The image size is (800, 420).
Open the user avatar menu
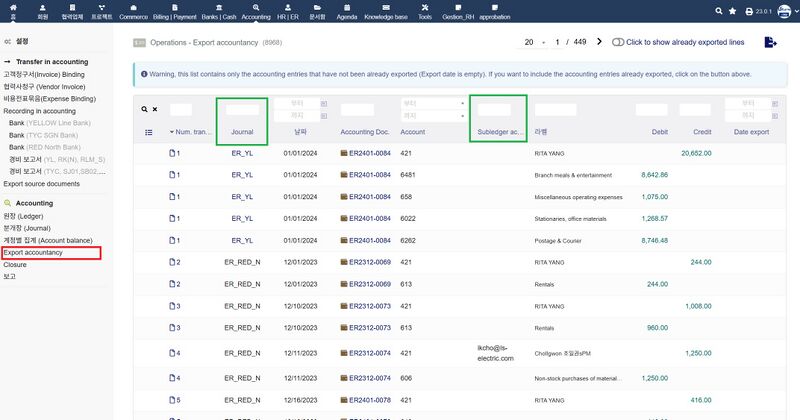pyautogui.click(x=784, y=11)
